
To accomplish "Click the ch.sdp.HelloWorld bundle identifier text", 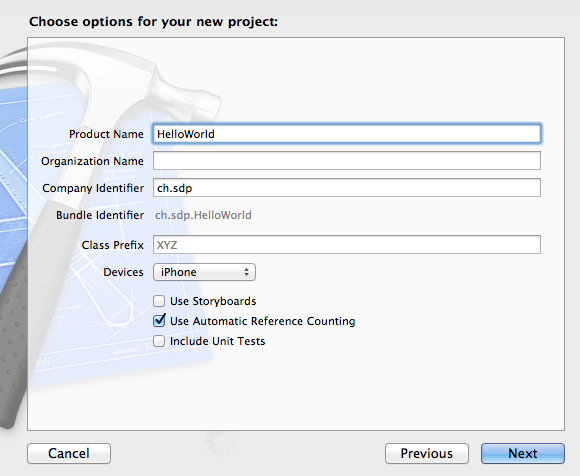I will tap(203, 215).
